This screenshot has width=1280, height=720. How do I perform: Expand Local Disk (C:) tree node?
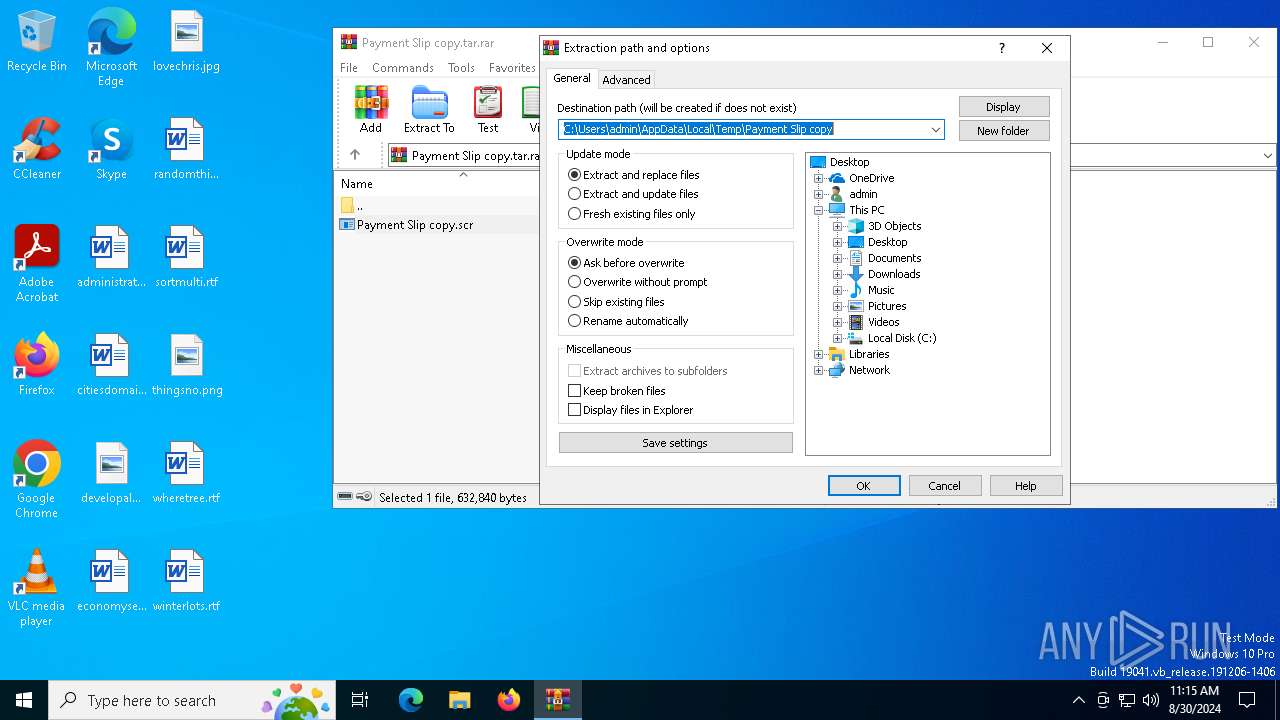(838, 338)
